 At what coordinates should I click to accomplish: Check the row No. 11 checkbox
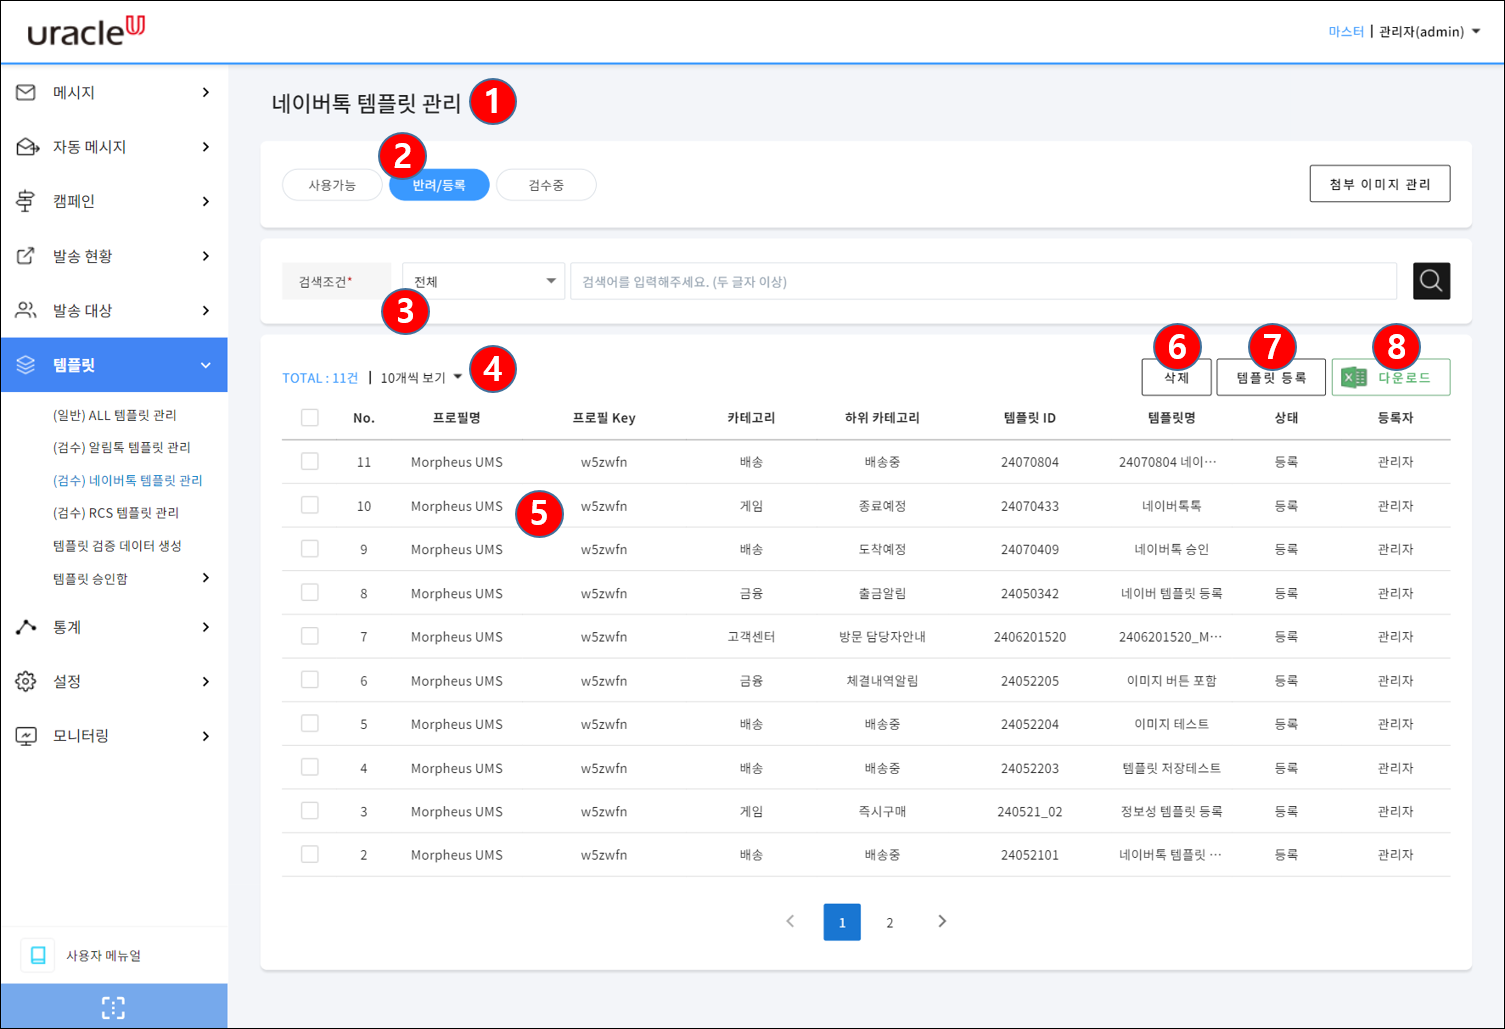point(310,461)
